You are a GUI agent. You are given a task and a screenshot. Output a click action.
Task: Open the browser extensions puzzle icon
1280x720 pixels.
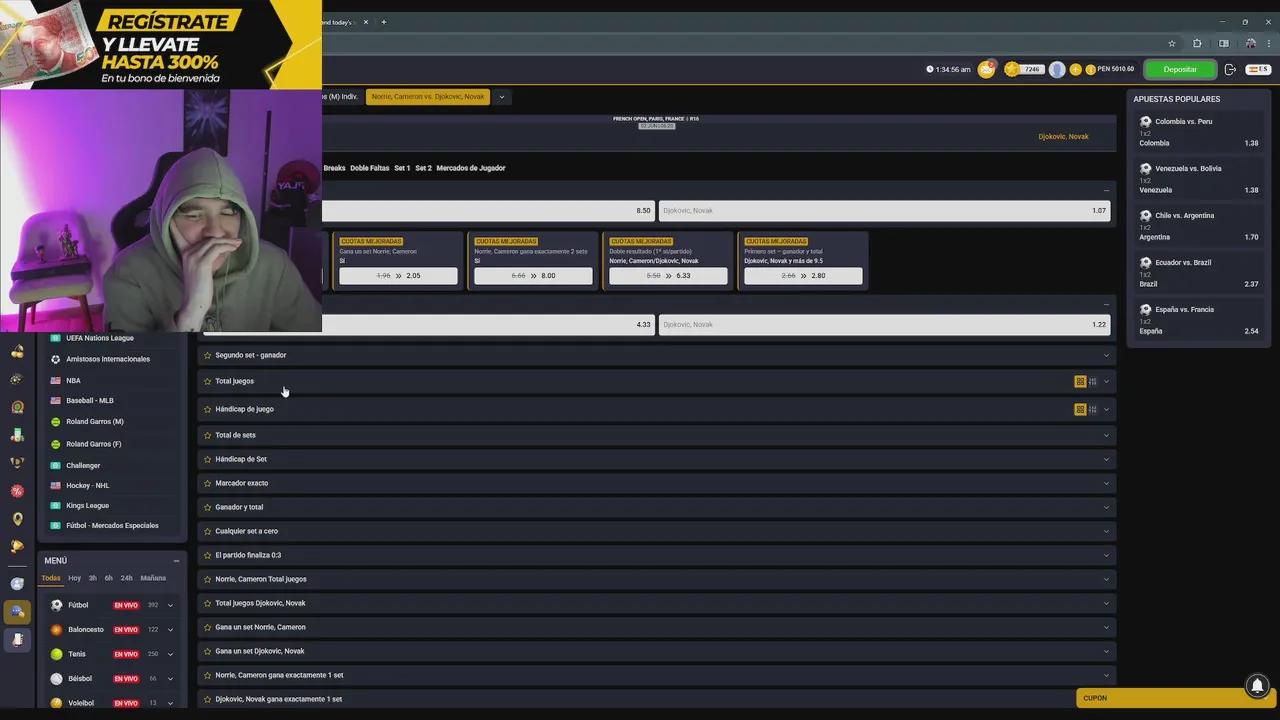(x=1197, y=43)
